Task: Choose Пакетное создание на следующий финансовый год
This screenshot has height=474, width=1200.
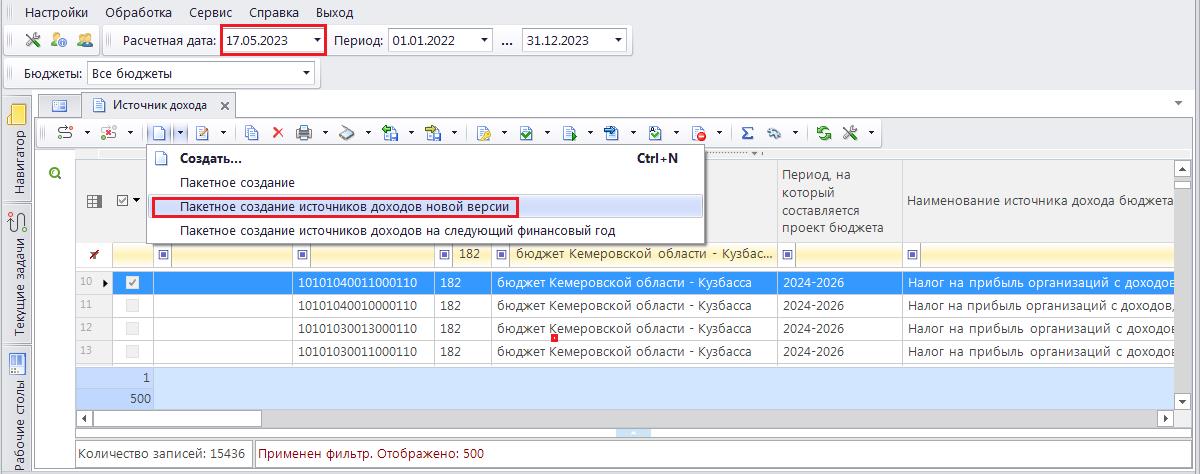Action: pos(426,231)
